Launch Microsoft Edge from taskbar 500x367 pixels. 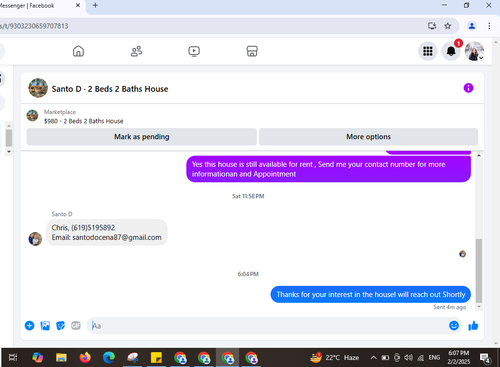109,358
